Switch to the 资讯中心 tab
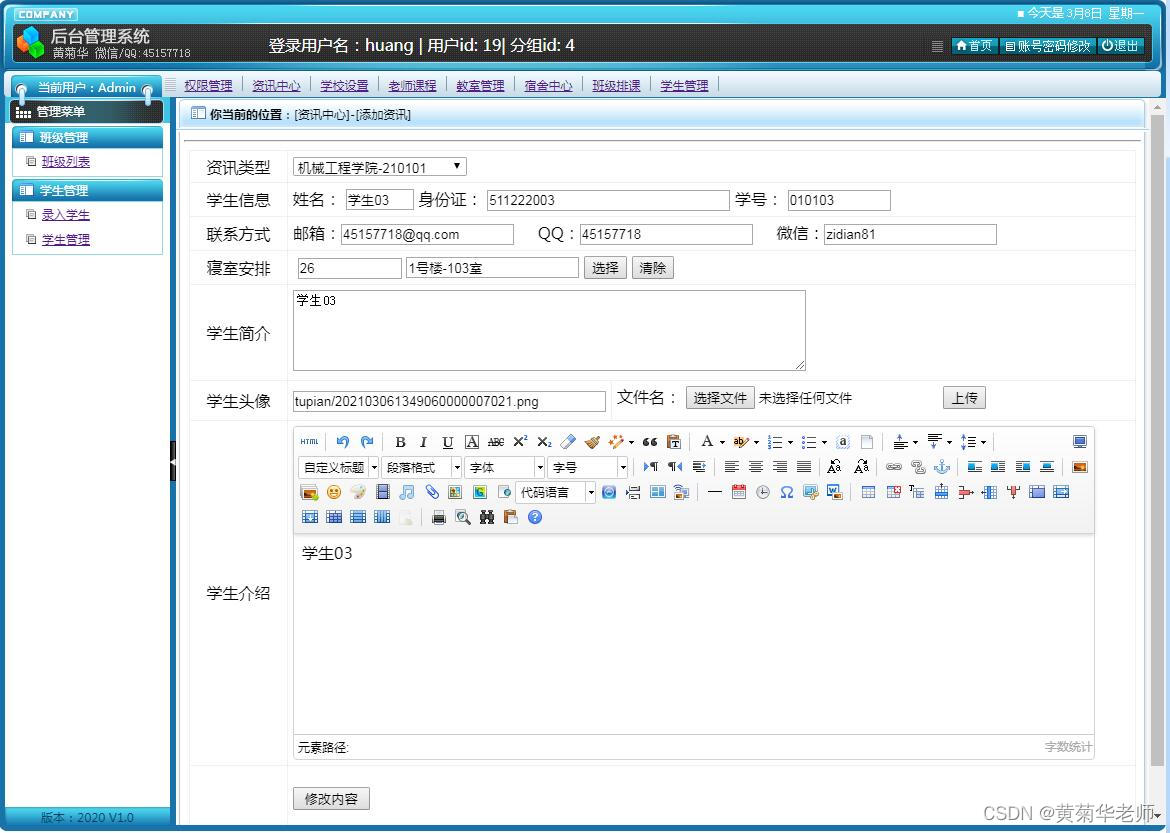 tap(276, 85)
